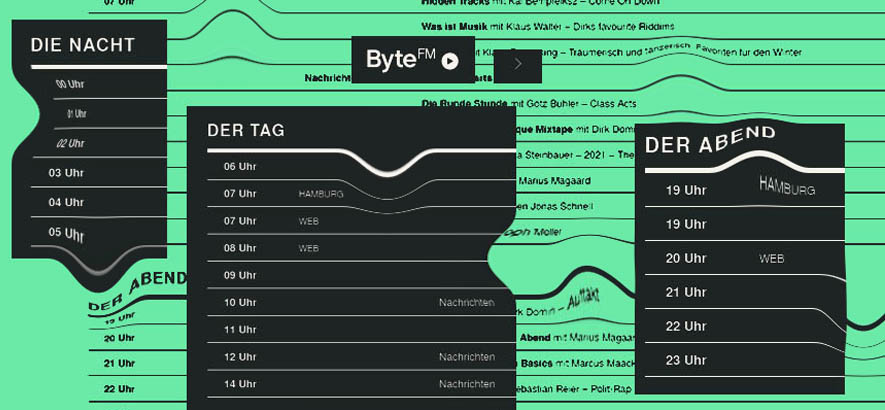Select 04 Uhr in Die Nacht
This screenshot has height=410, width=885.
coord(66,202)
